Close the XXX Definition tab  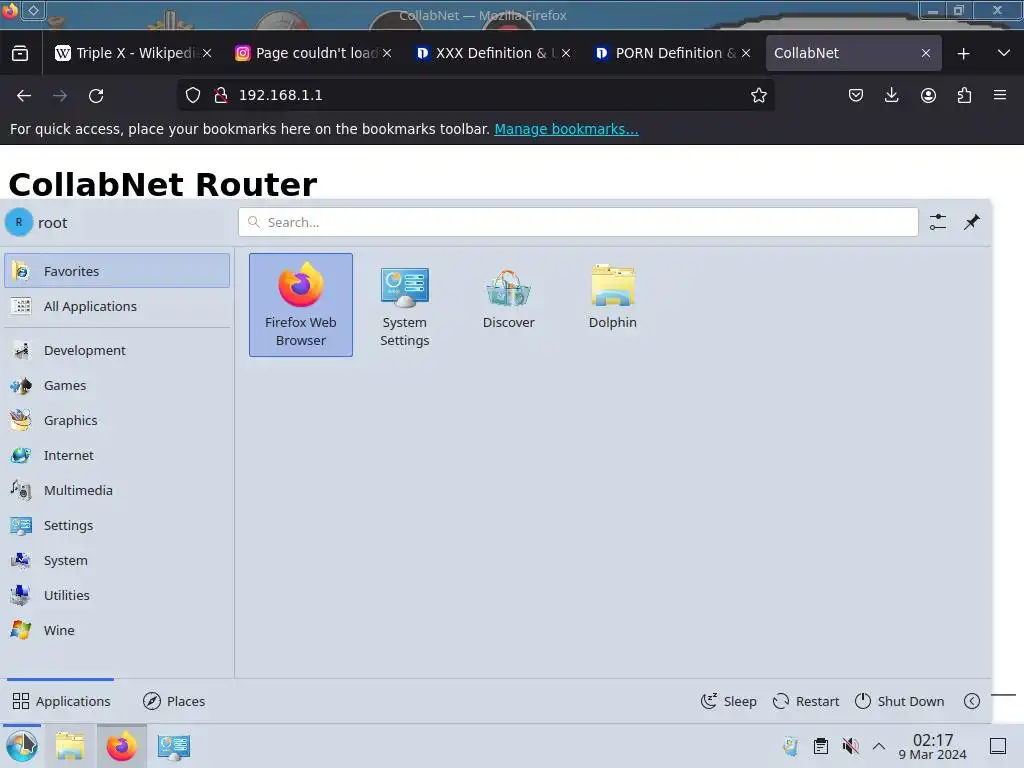(x=566, y=53)
